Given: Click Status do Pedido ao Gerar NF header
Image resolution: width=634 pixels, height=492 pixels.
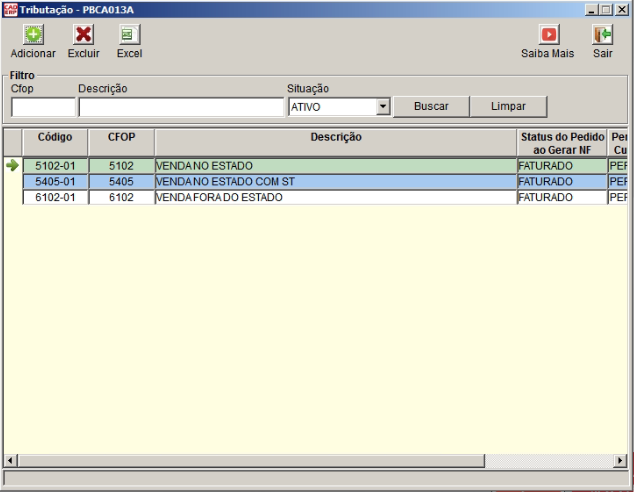Looking at the screenshot, I should click(x=562, y=143).
